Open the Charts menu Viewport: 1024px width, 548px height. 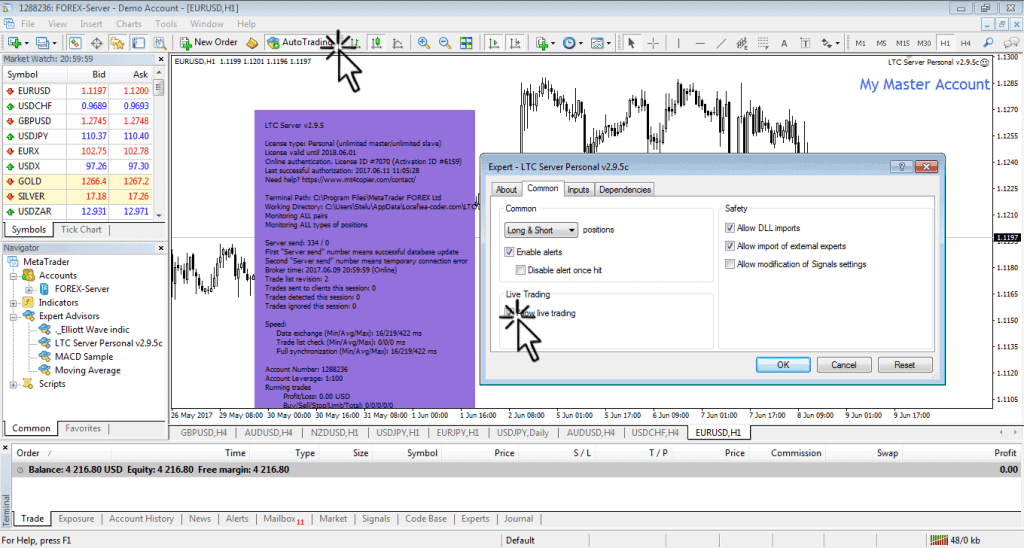129,24
